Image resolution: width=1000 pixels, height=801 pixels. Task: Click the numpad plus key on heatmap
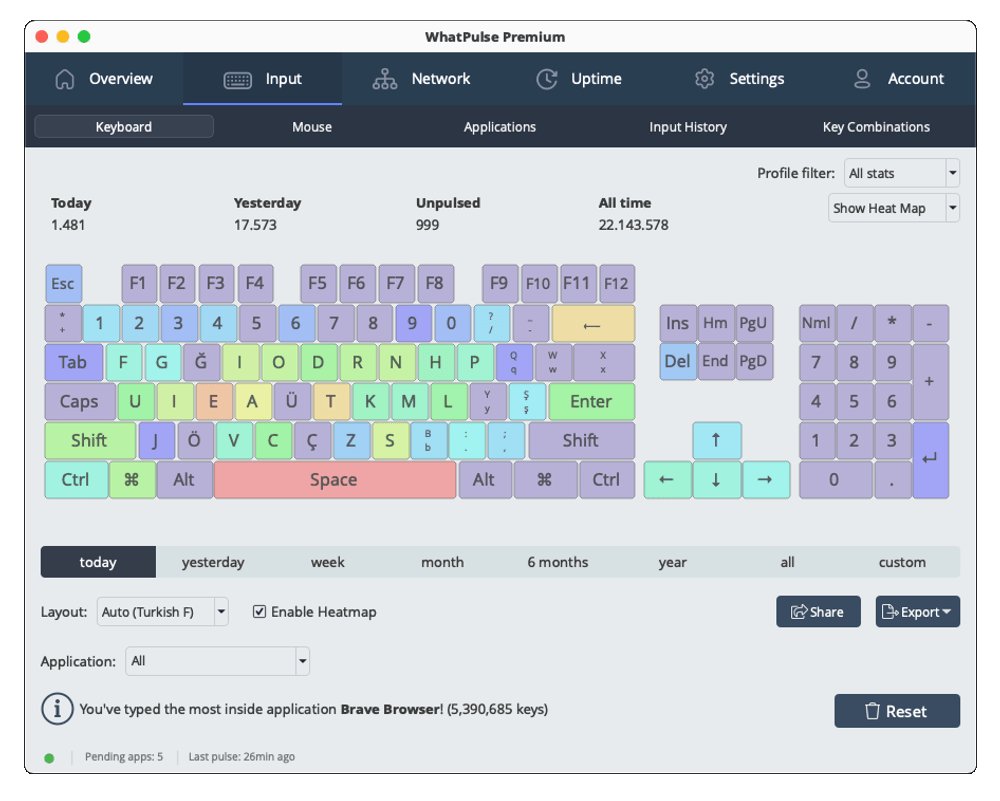(930, 381)
